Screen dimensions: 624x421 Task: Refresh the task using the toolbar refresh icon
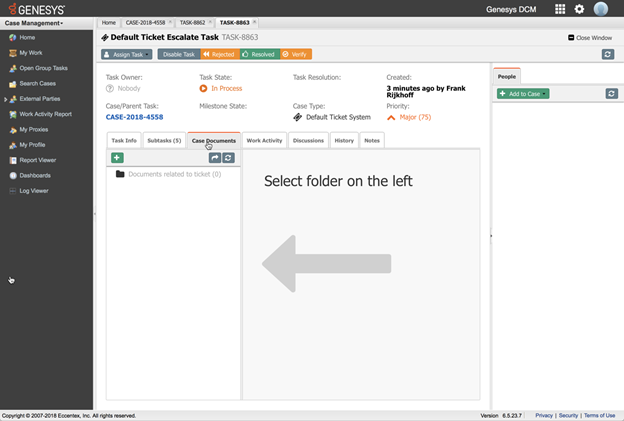click(x=607, y=54)
